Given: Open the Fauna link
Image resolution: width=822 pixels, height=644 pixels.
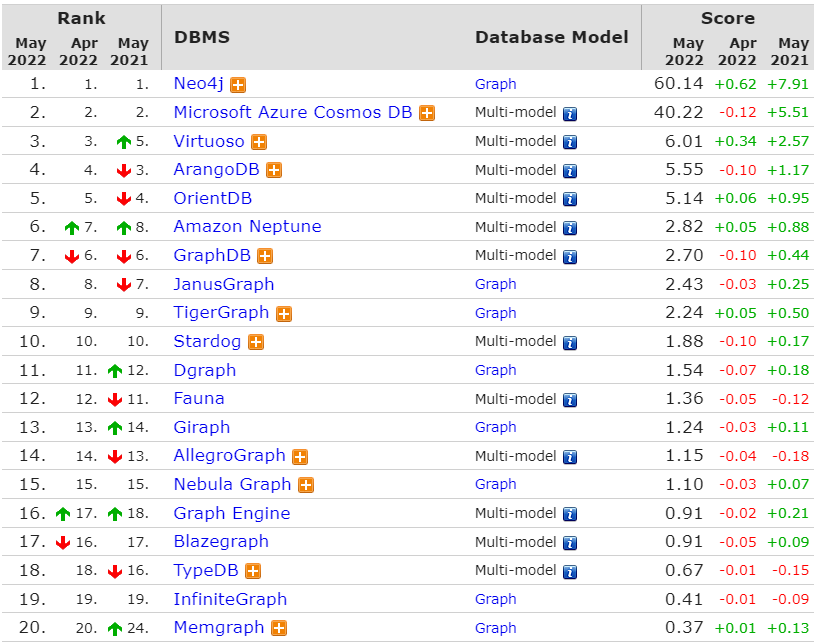Looking at the screenshot, I should click(x=199, y=399).
